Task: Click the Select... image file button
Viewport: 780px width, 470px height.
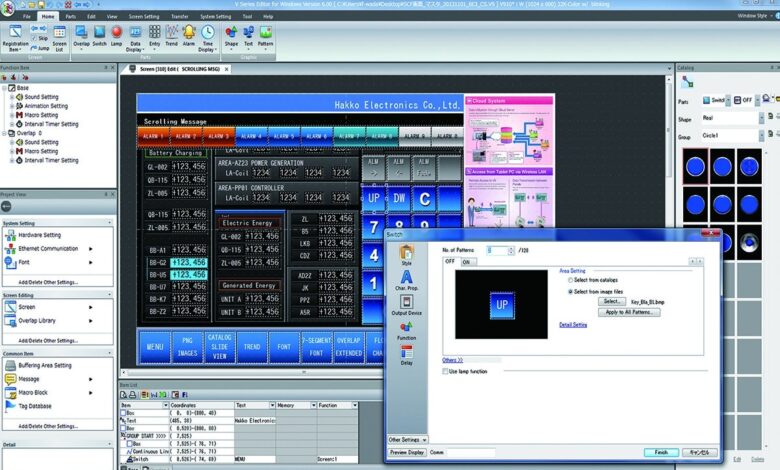Action: tap(612, 301)
